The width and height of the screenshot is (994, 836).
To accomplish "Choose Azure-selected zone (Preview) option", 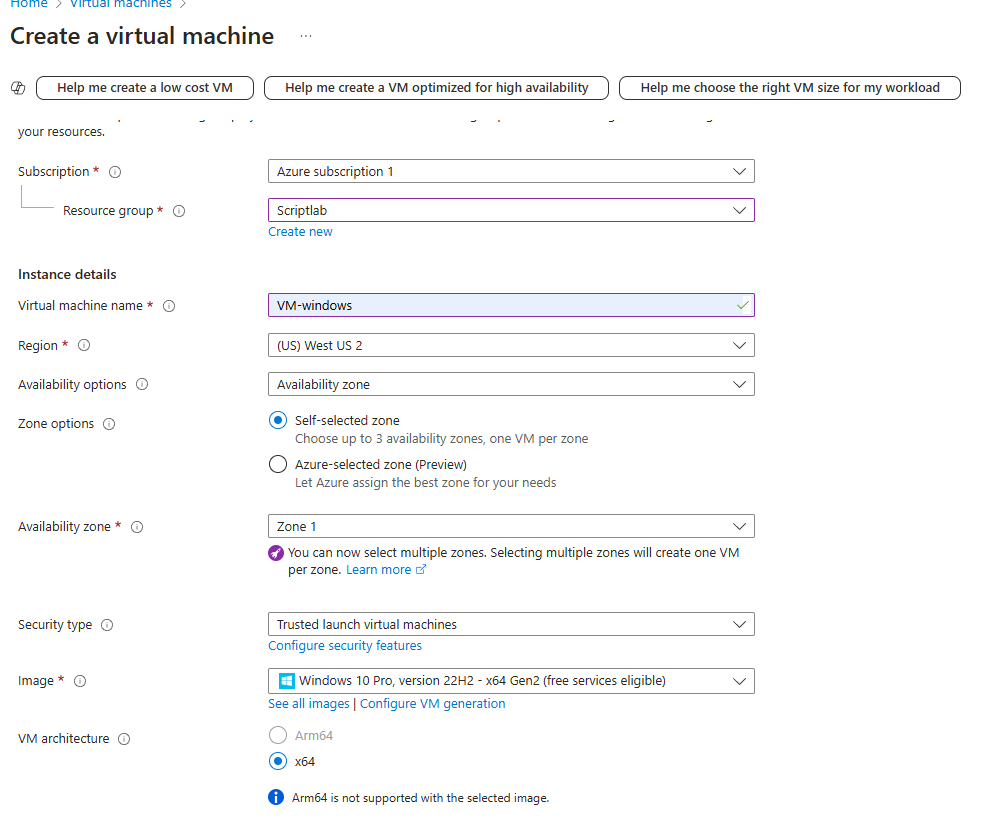I will pyautogui.click(x=278, y=464).
